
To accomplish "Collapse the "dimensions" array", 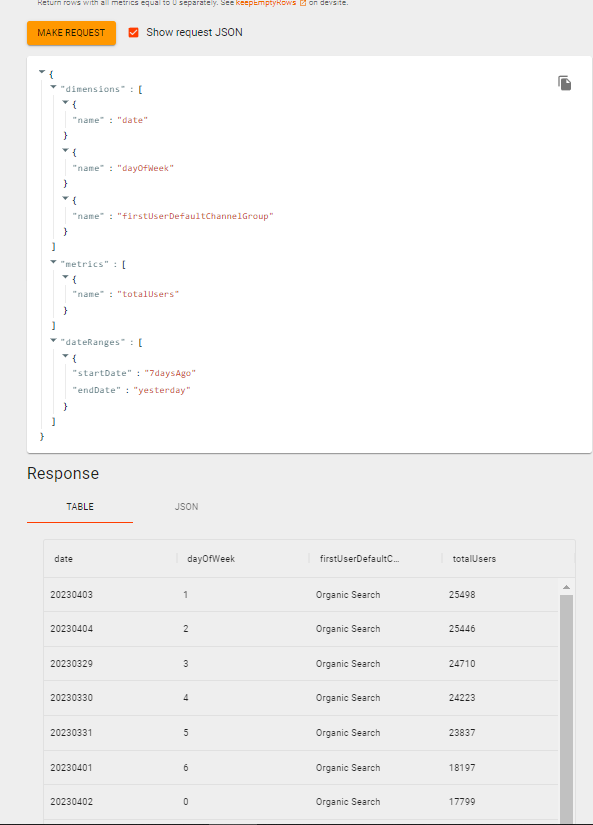I will click(53, 87).
